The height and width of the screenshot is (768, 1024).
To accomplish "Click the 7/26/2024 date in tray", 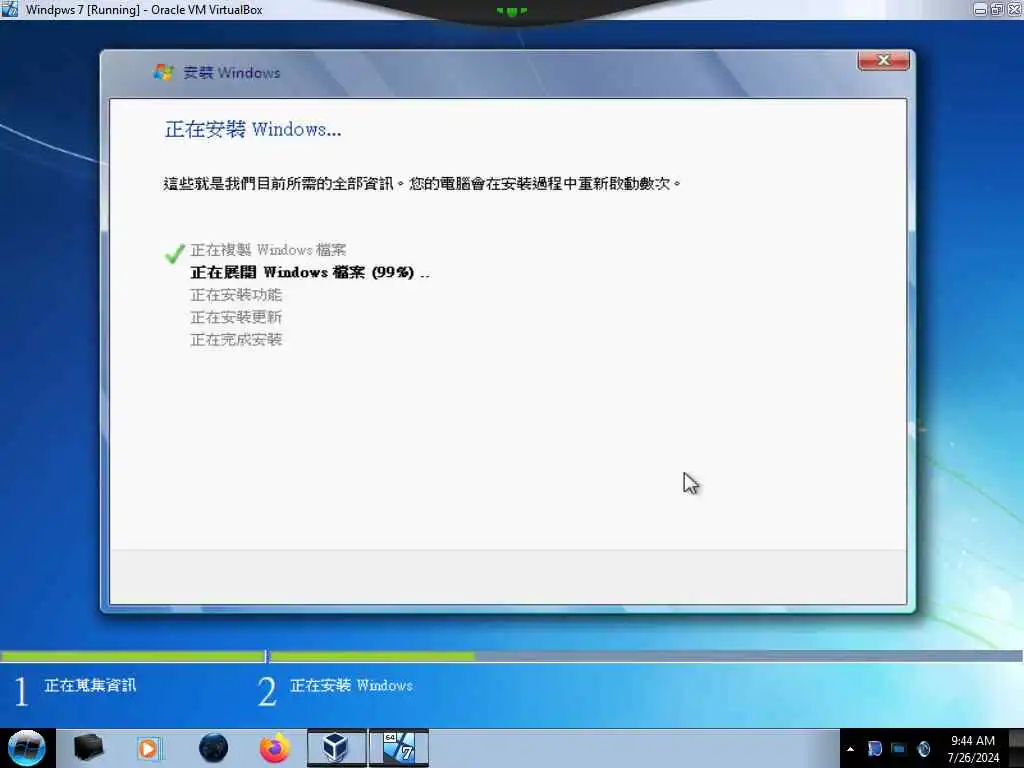I will coord(973,758).
